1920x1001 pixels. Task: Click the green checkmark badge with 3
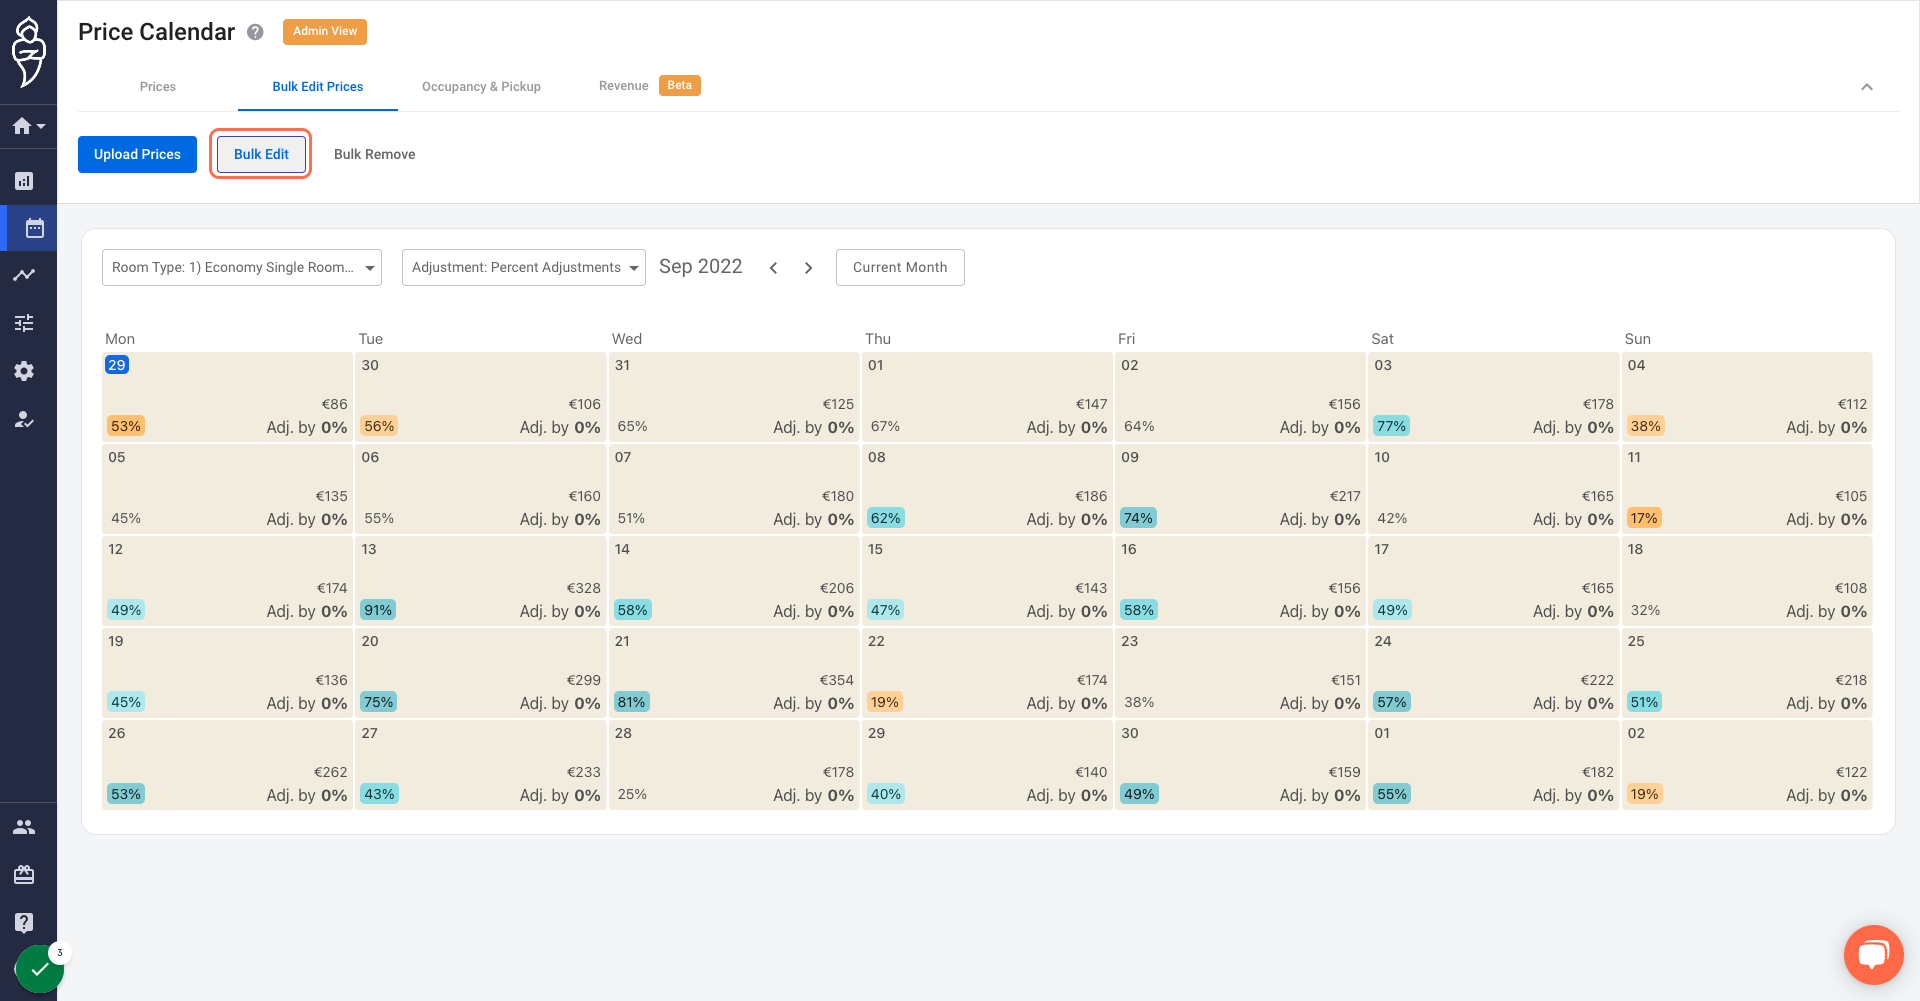coord(40,968)
